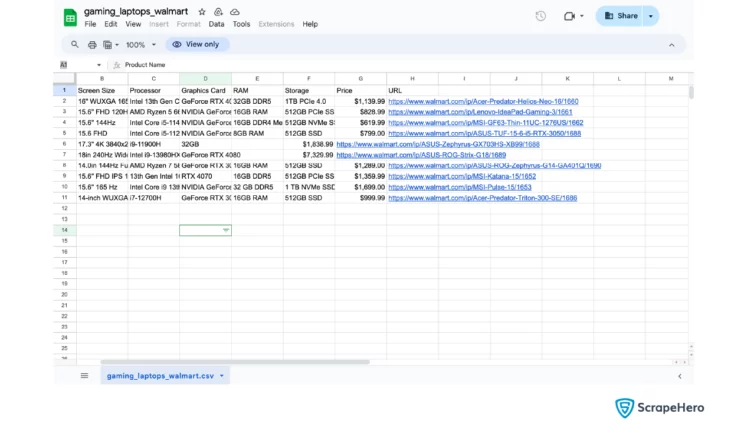Open the Google Sheets home icon
The height and width of the screenshot is (437, 744).
coord(70,18)
